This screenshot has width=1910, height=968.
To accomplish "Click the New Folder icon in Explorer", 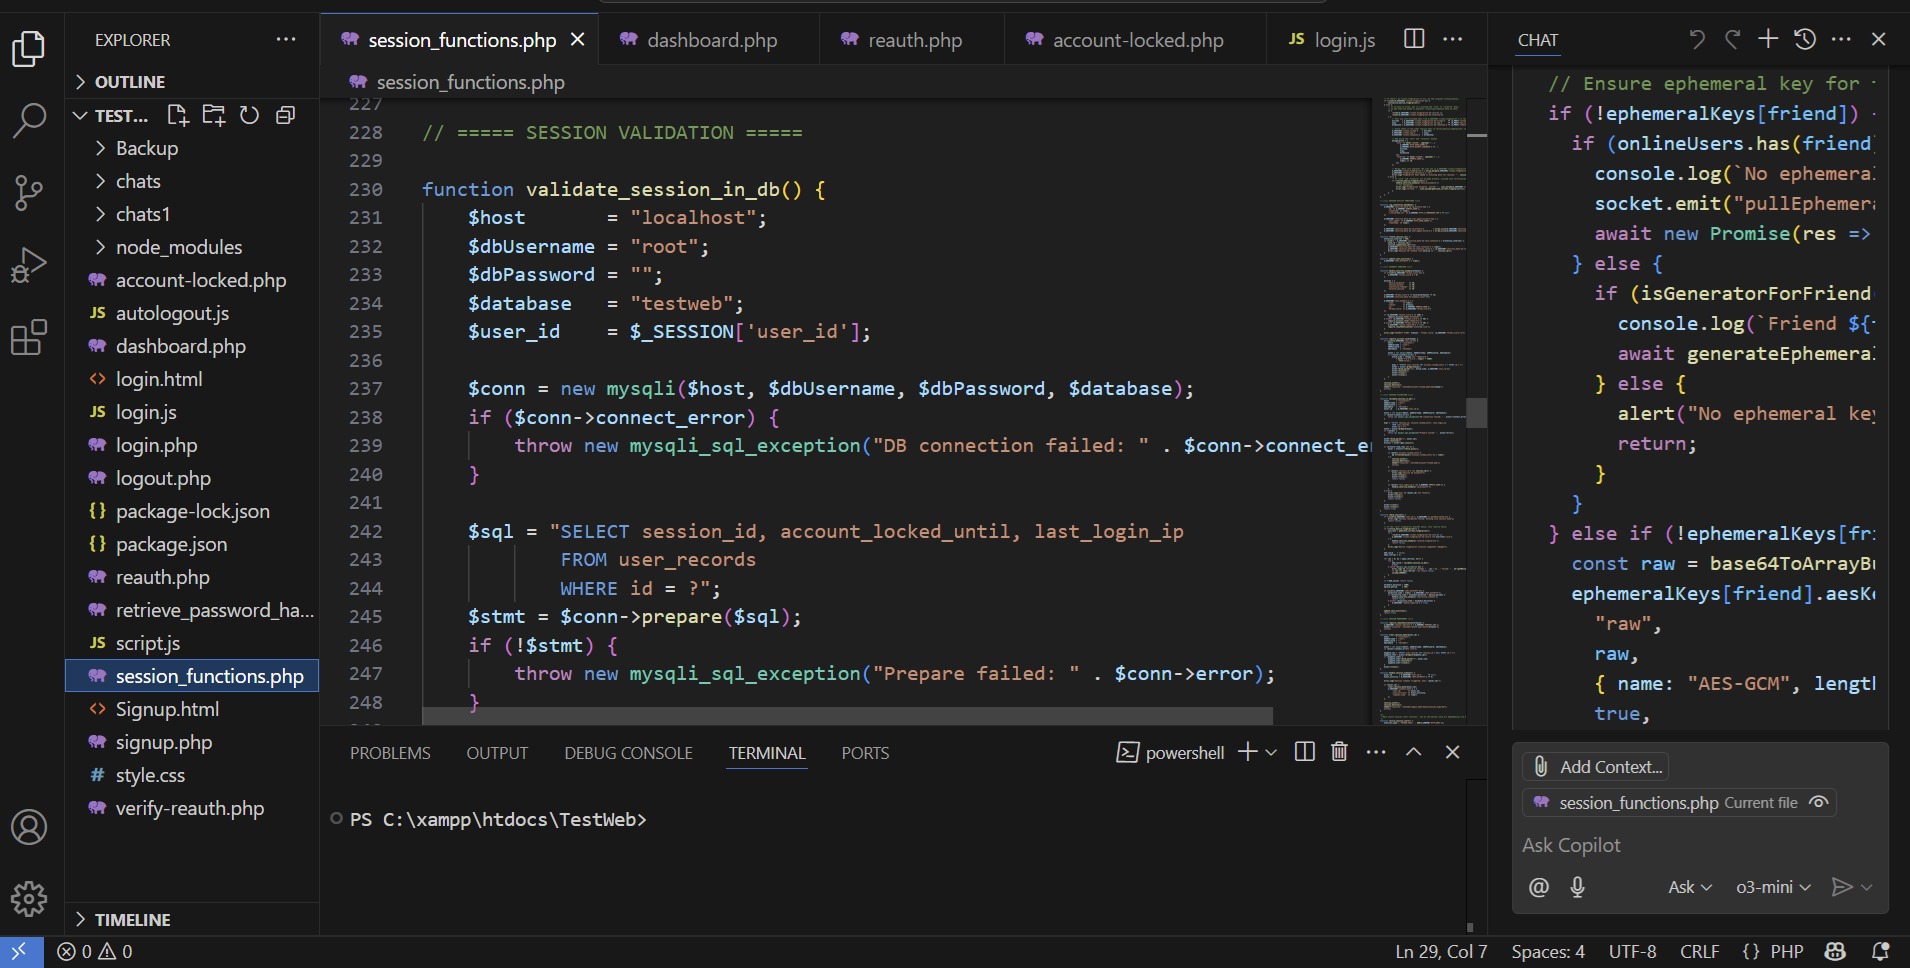I will 214,115.
